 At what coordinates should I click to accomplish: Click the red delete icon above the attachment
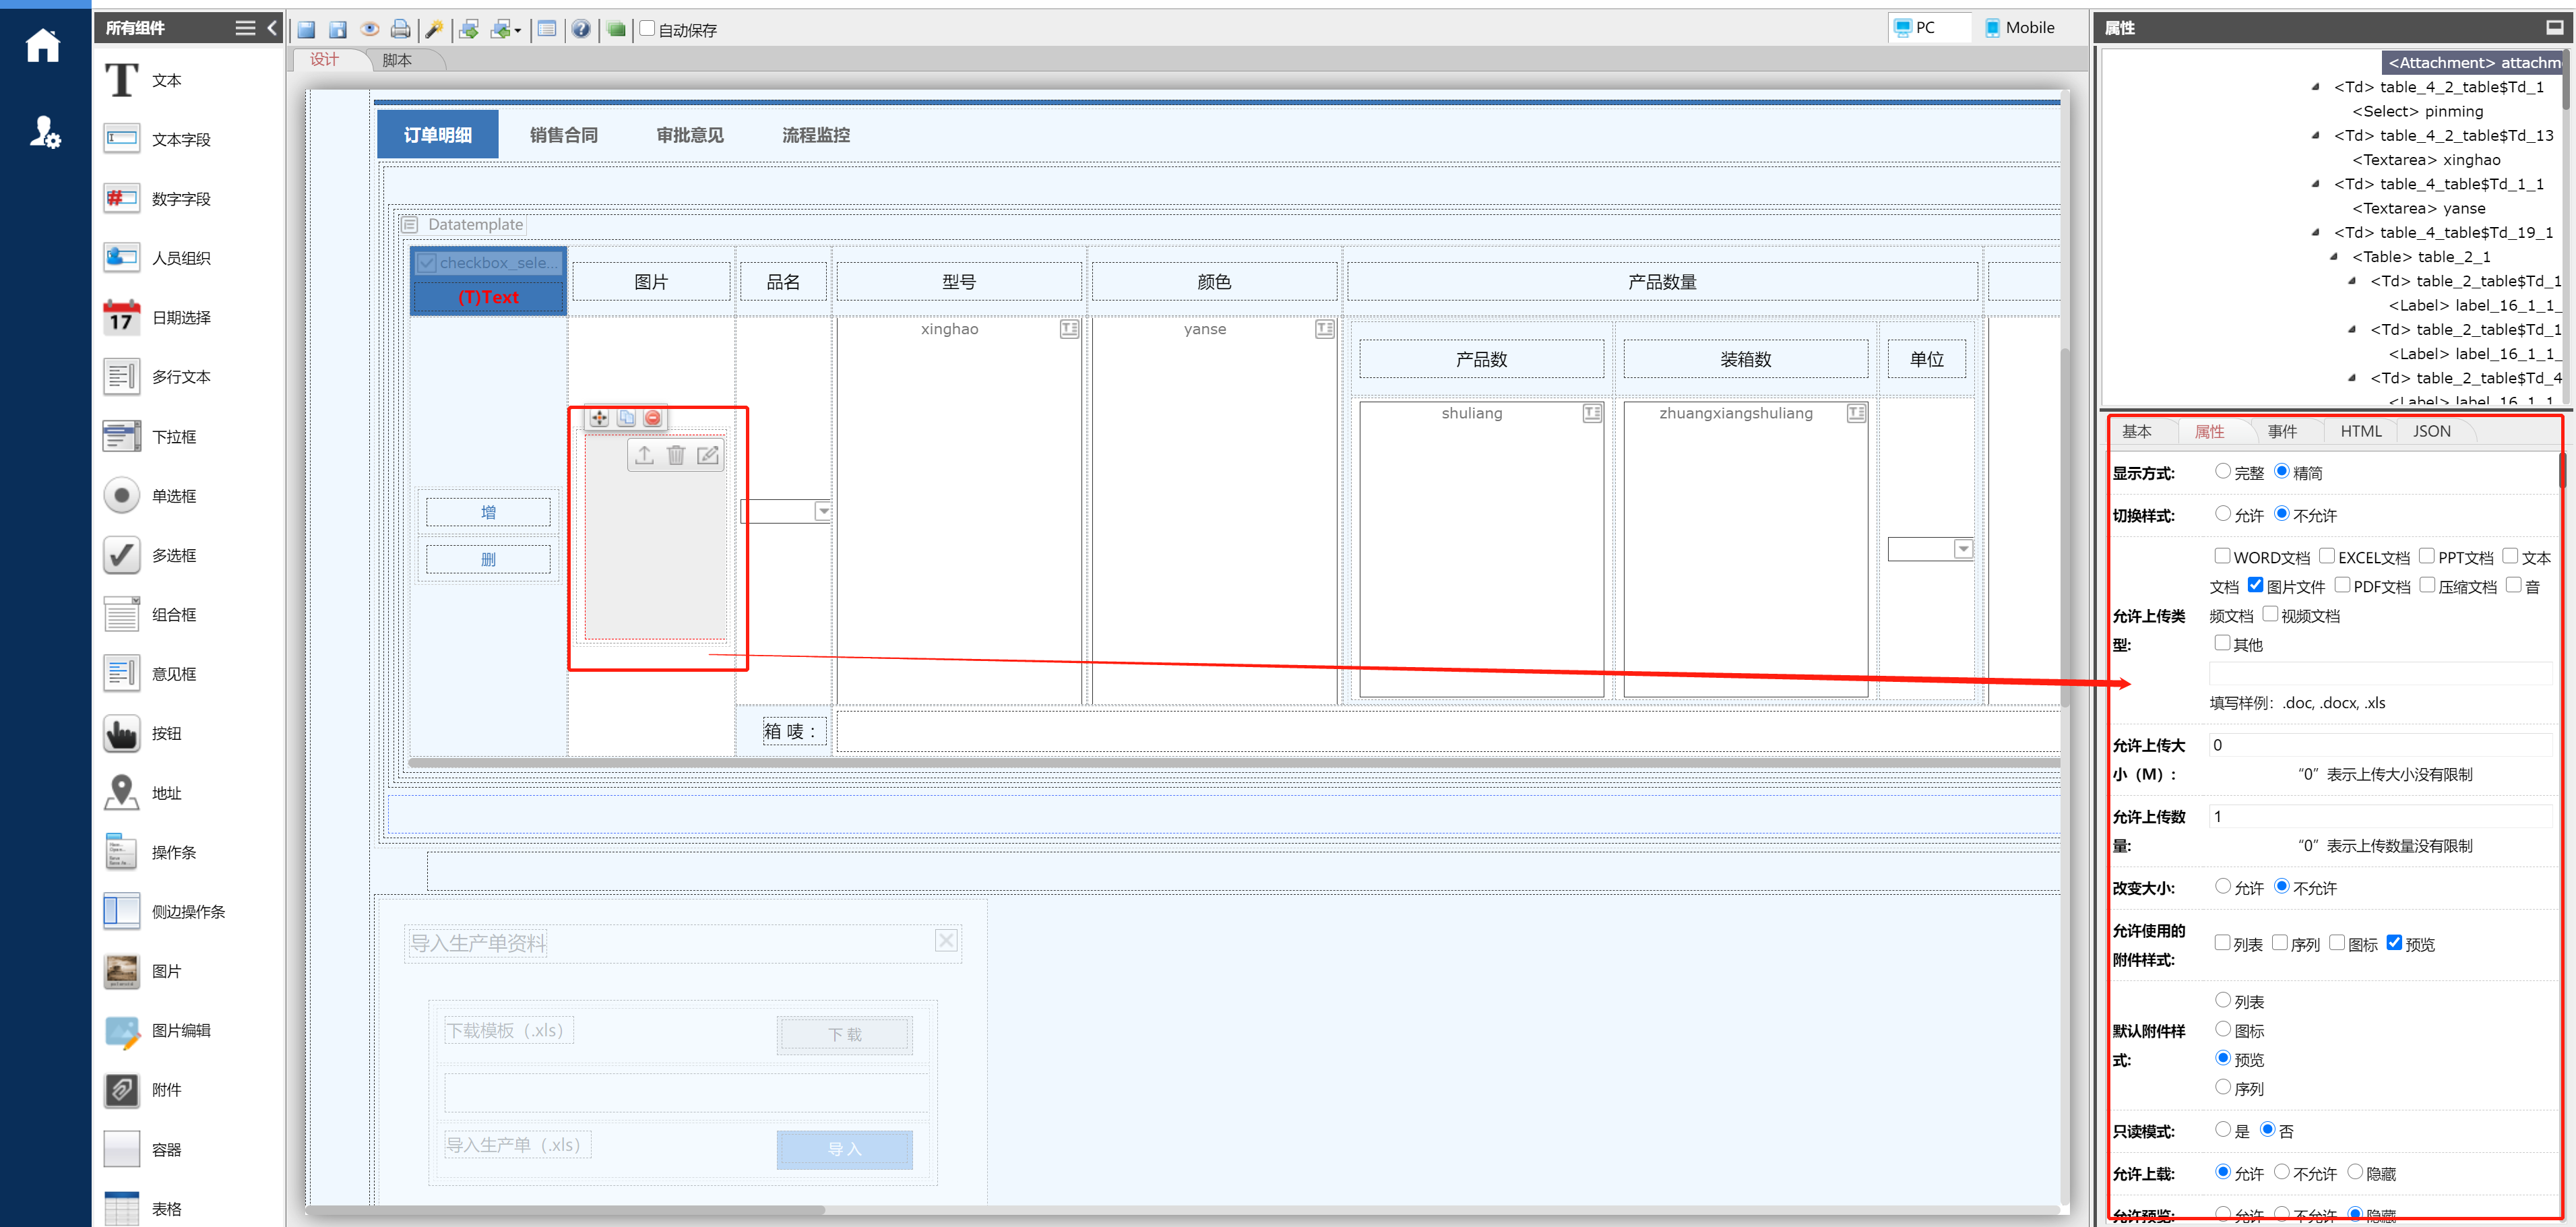[x=653, y=418]
